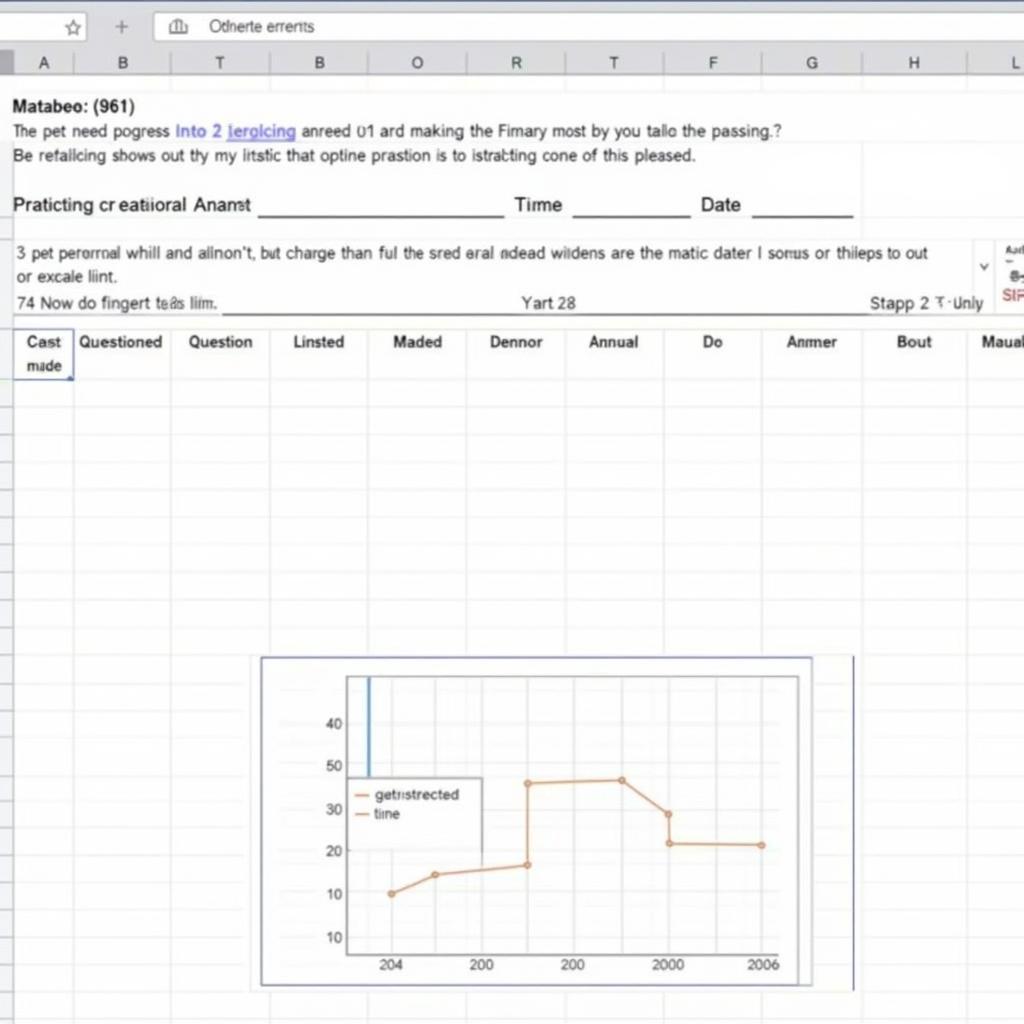Select column header R
1024x1024 pixels.
point(516,63)
